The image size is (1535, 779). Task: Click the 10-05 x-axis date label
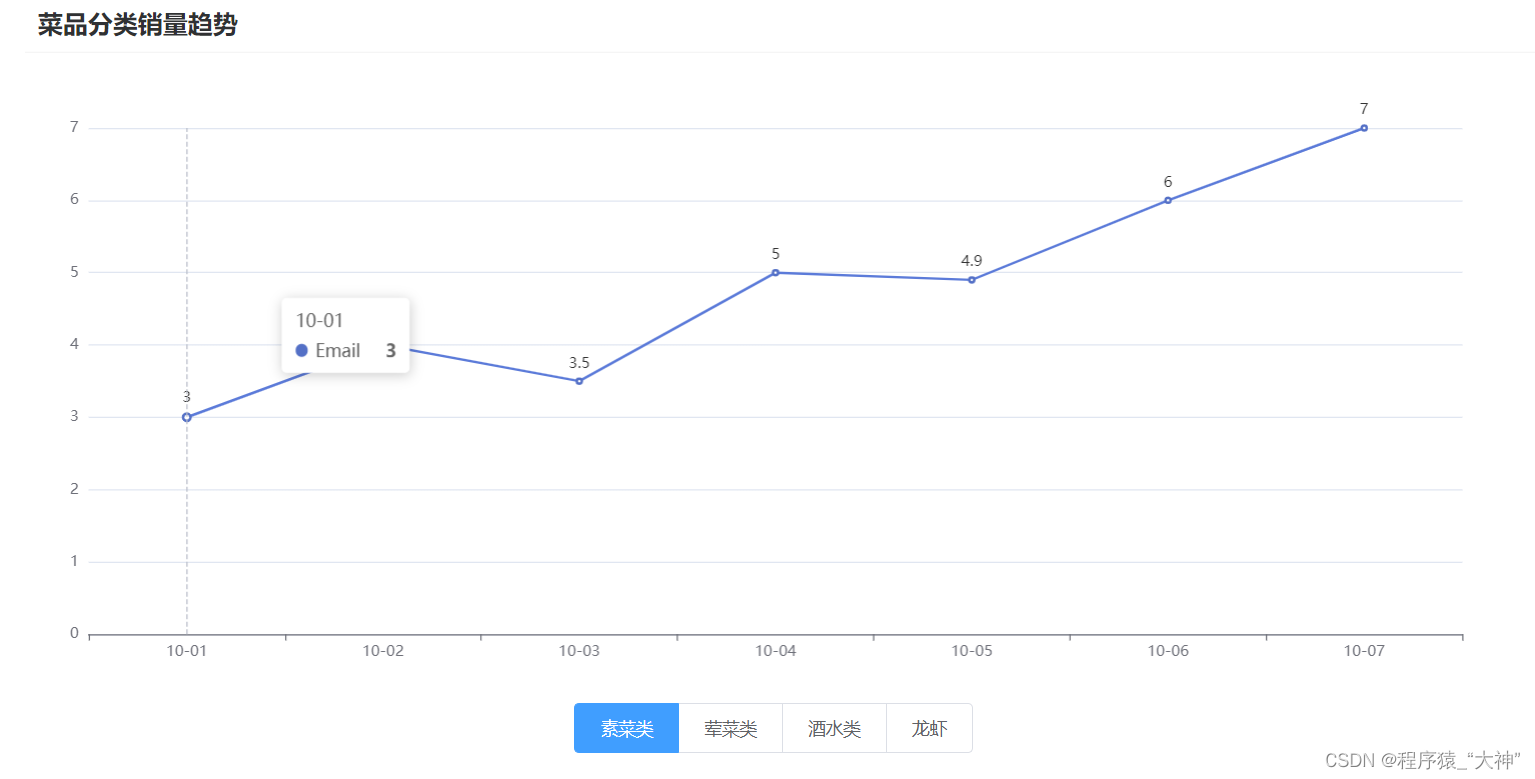tap(972, 651)
